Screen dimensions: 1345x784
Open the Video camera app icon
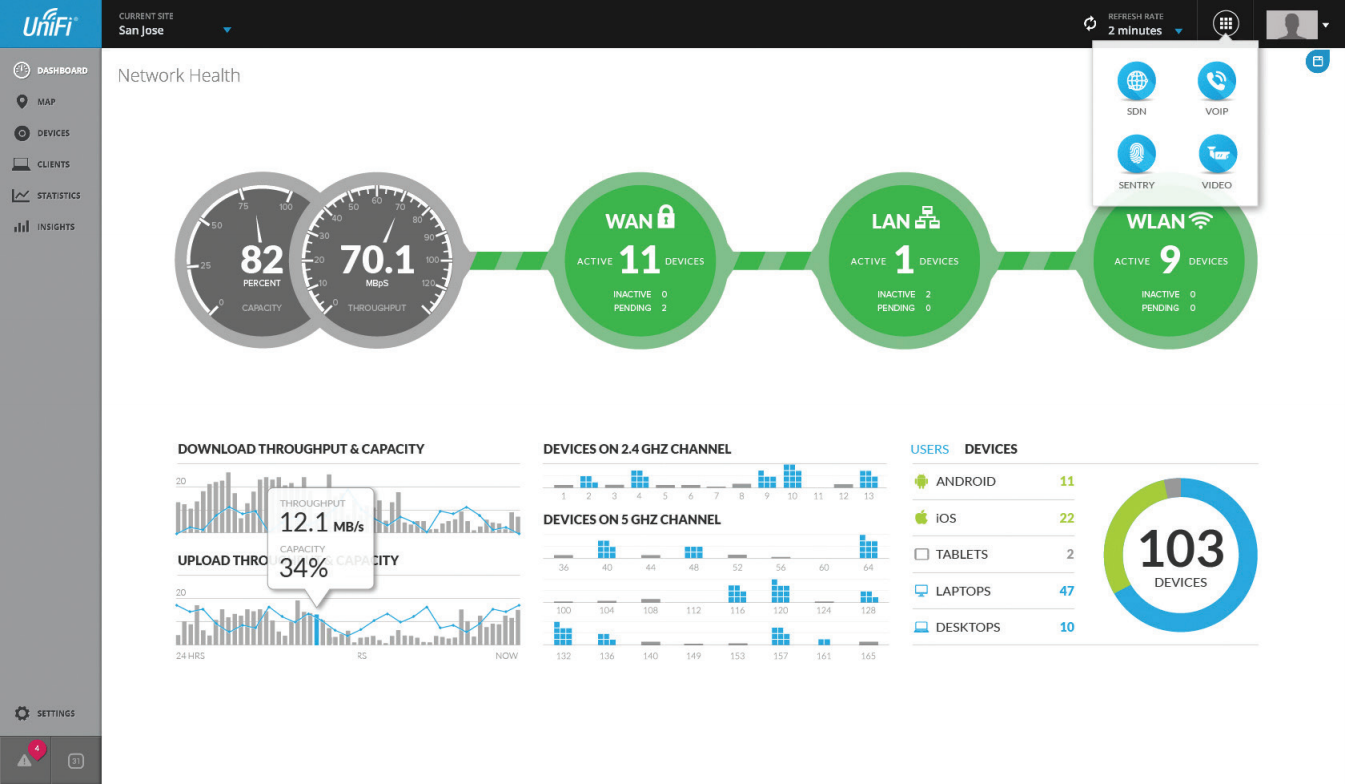click(1217, 155)
